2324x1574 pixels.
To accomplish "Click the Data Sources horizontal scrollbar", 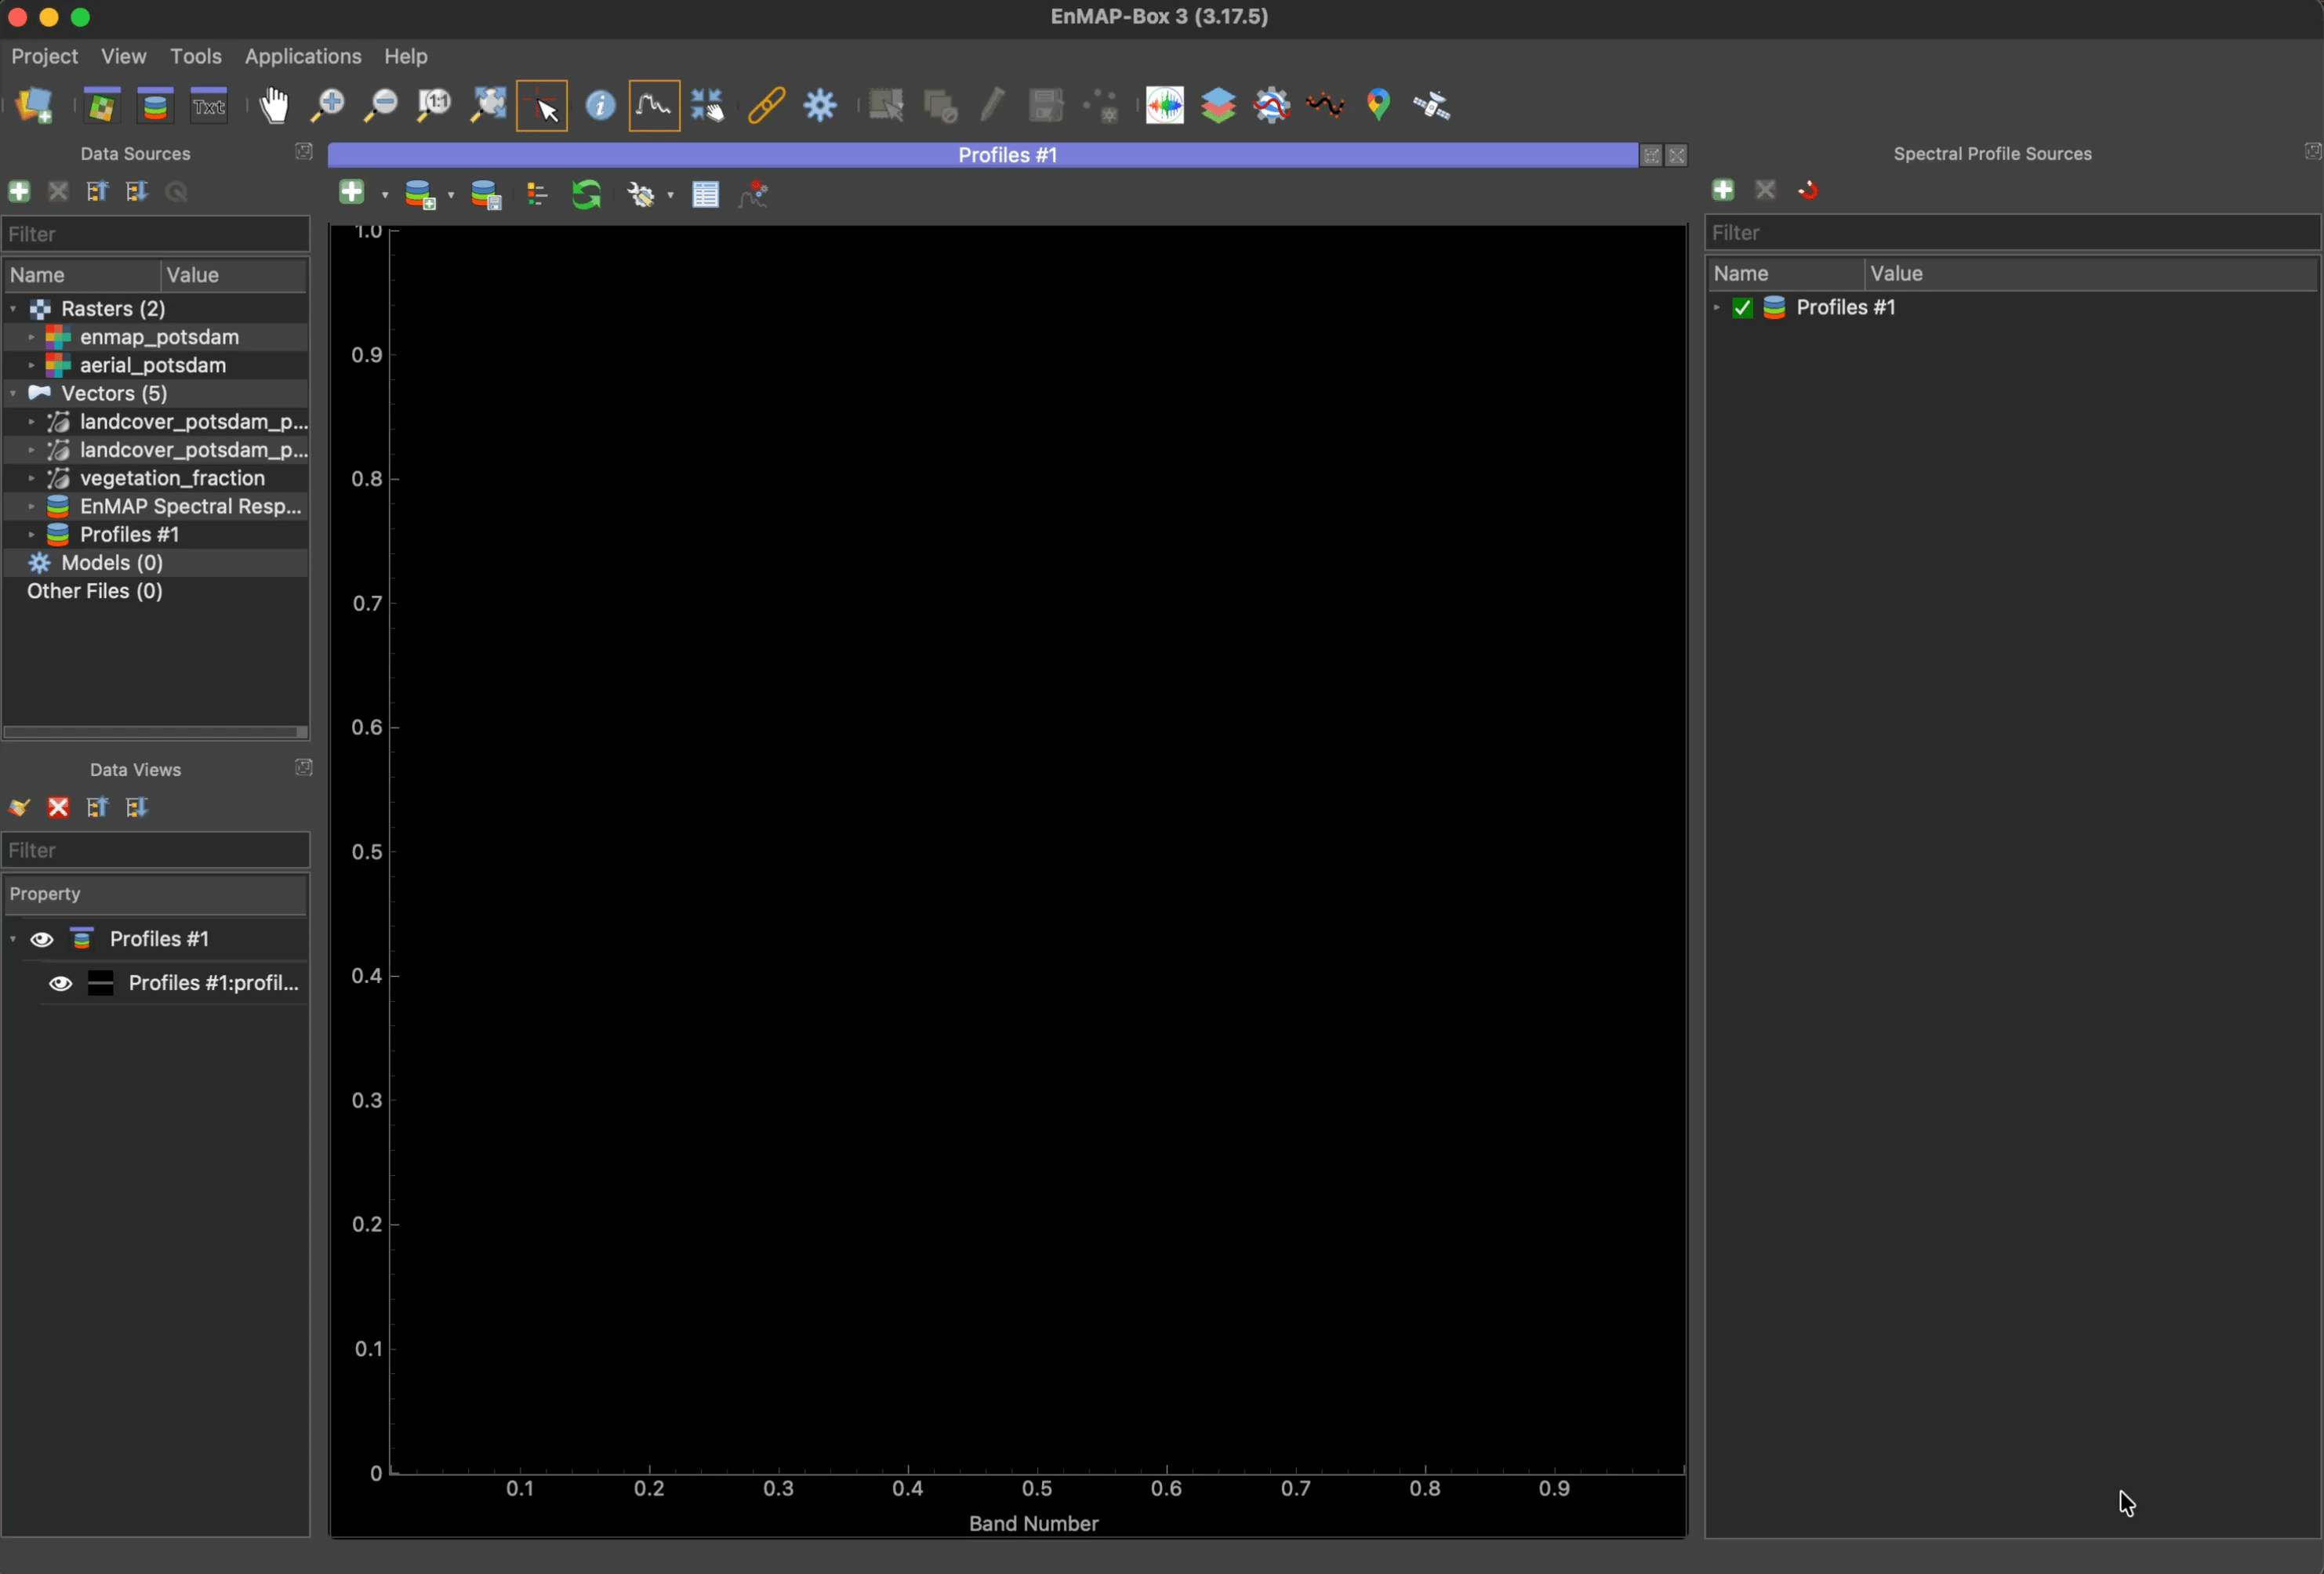I will click(155, 732).
